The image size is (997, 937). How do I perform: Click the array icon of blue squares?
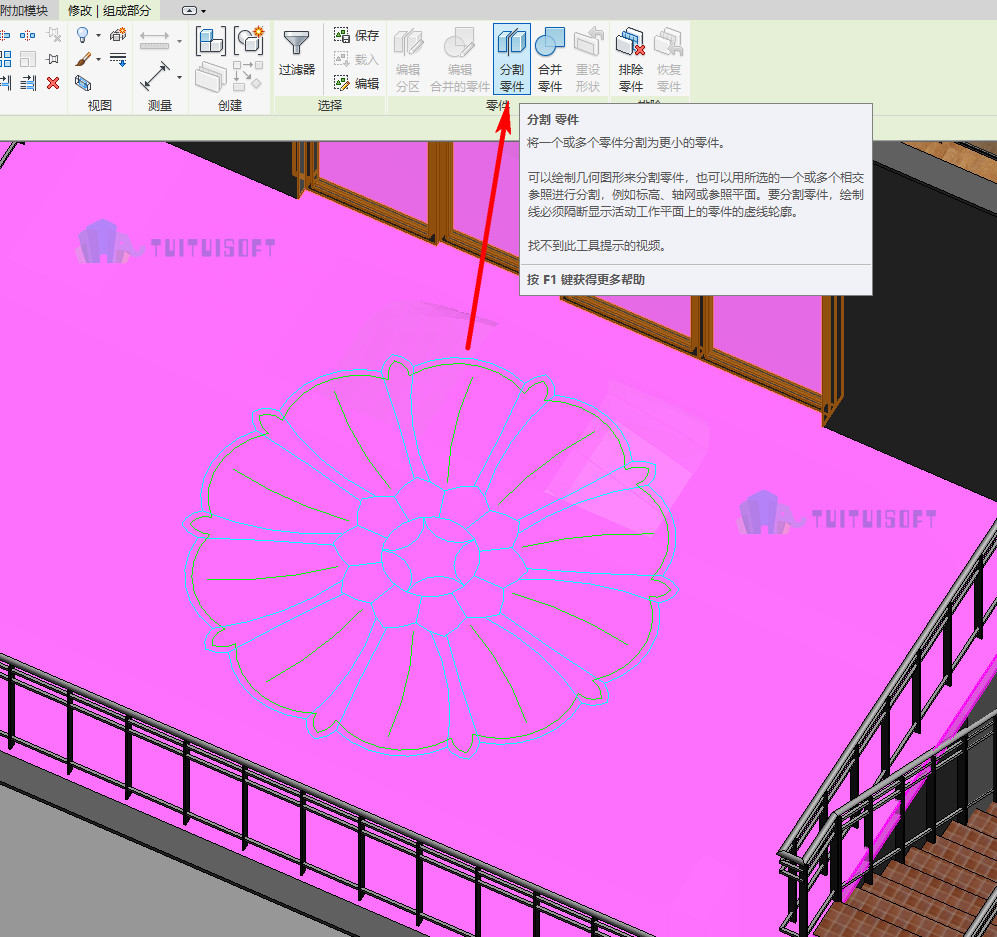tap(6, 59)
